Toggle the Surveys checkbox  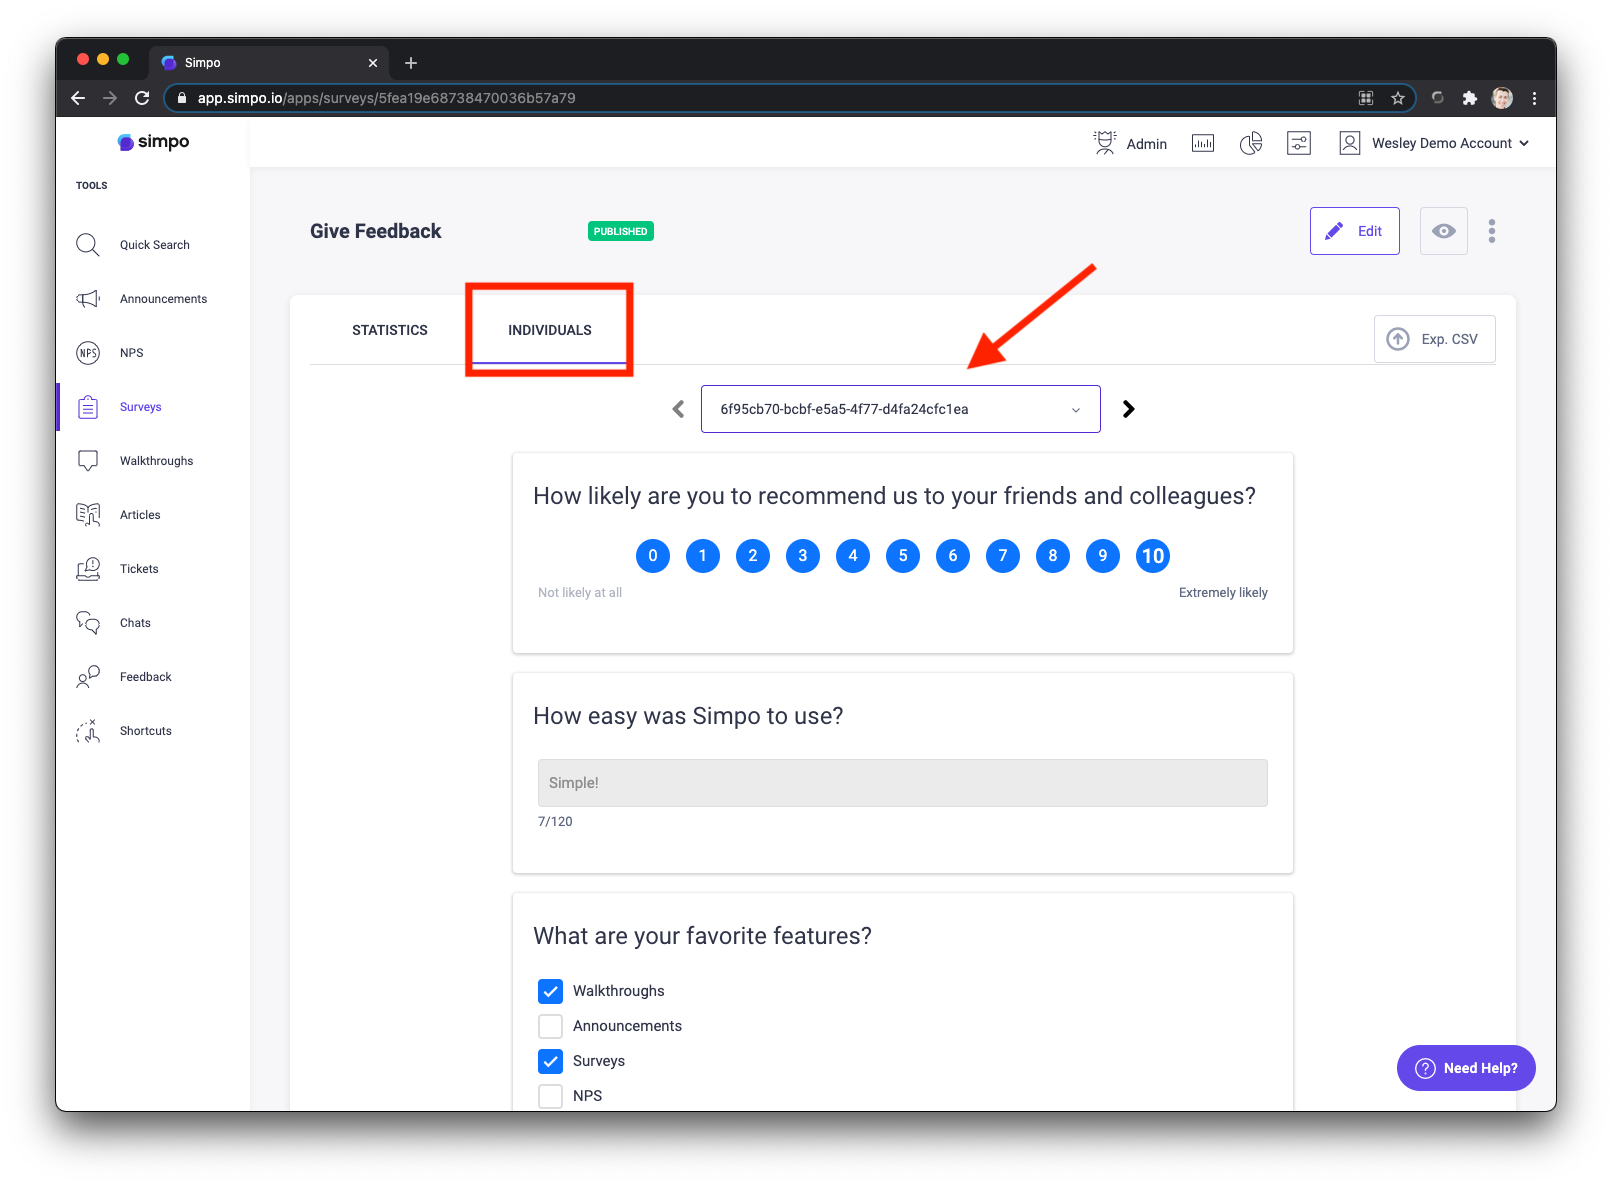tap(550, 1061)
